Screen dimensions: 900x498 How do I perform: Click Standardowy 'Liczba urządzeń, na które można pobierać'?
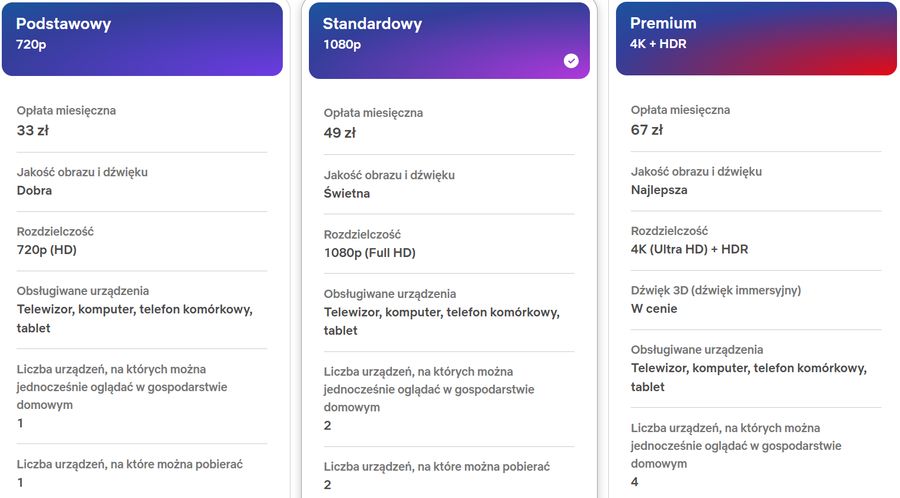point(437,466)
